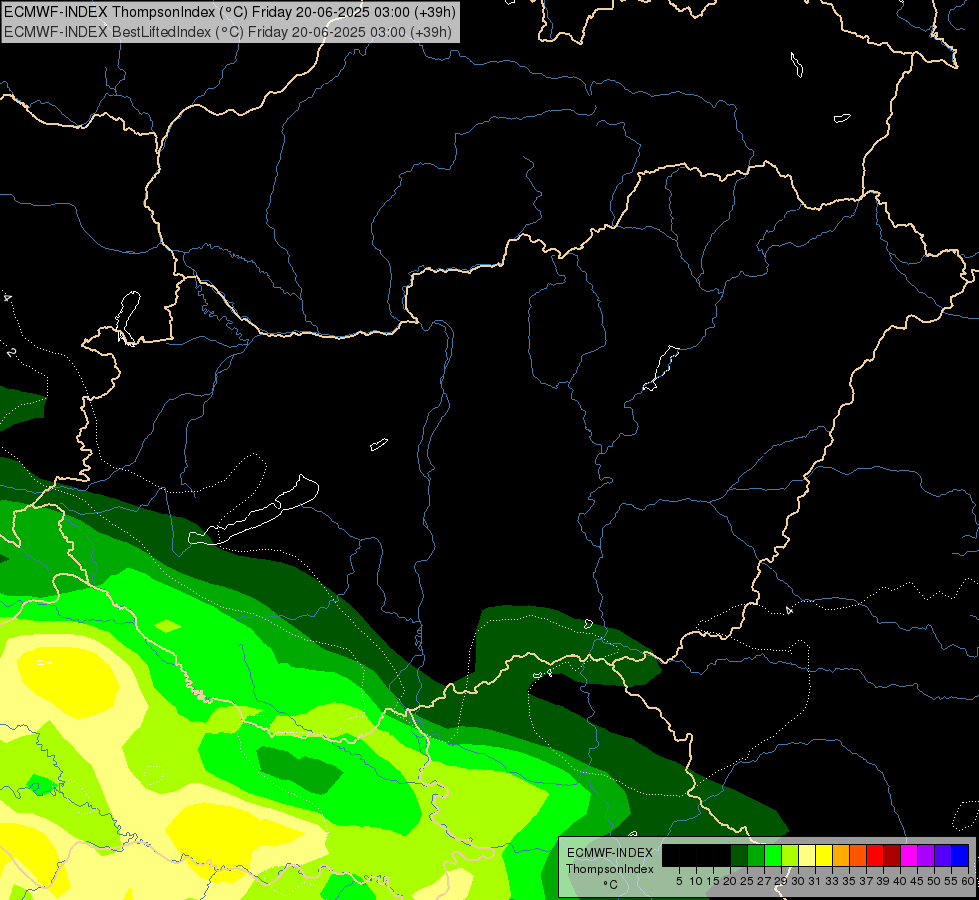The height and width of the screenshot is (900, 979).
Task: Click the bright green 27-29 legend swatch
Action: click(773, 855)
